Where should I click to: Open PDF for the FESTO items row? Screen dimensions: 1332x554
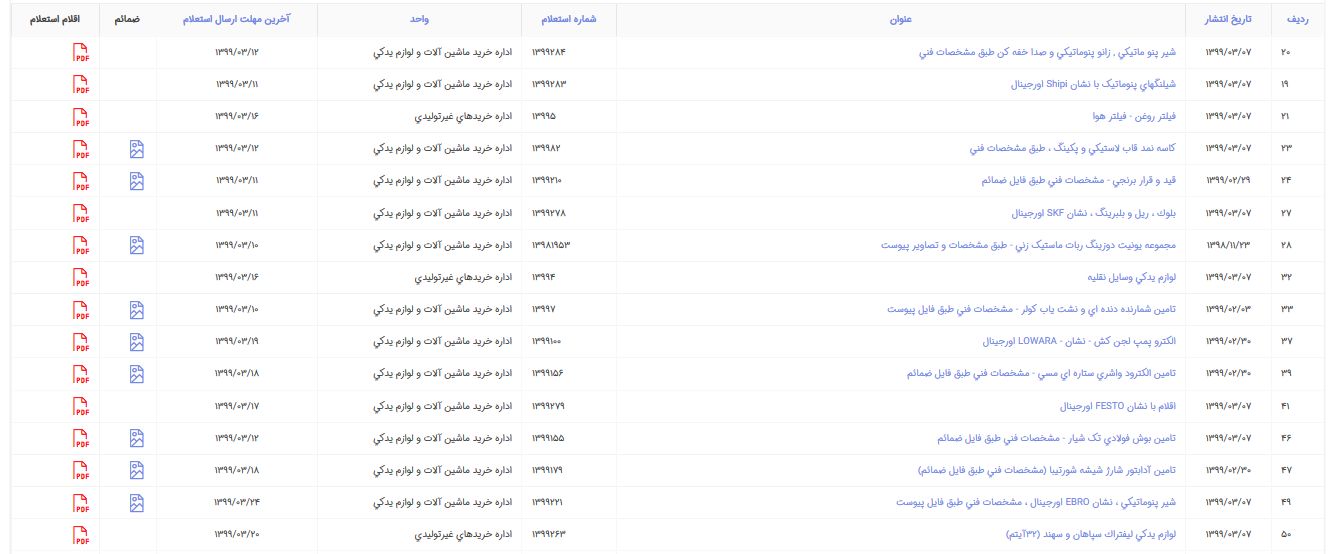click(81, 406)
